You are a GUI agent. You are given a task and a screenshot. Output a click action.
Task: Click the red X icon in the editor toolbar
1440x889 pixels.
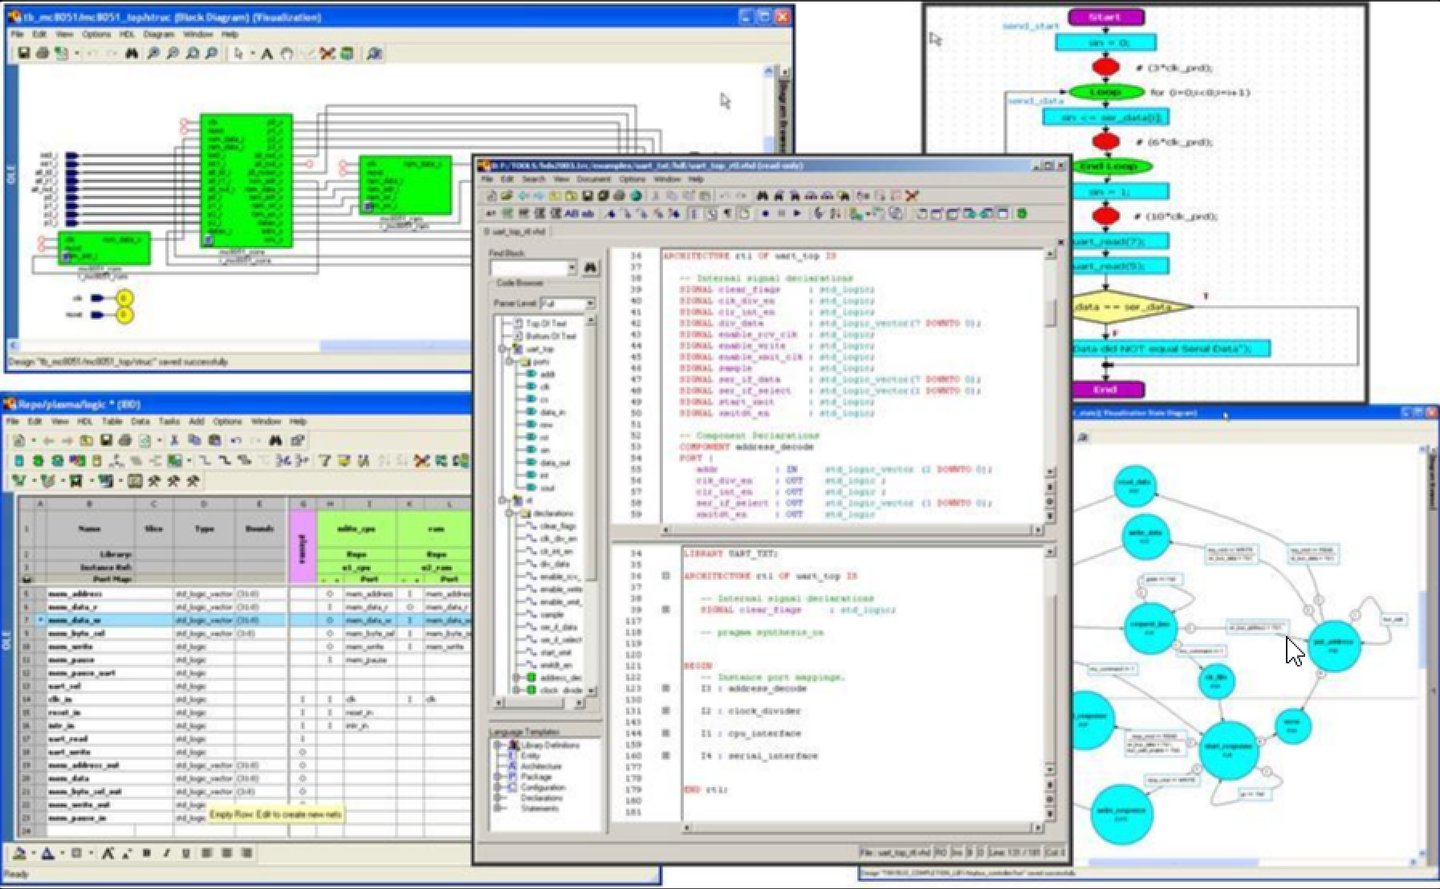pos(911,196)
